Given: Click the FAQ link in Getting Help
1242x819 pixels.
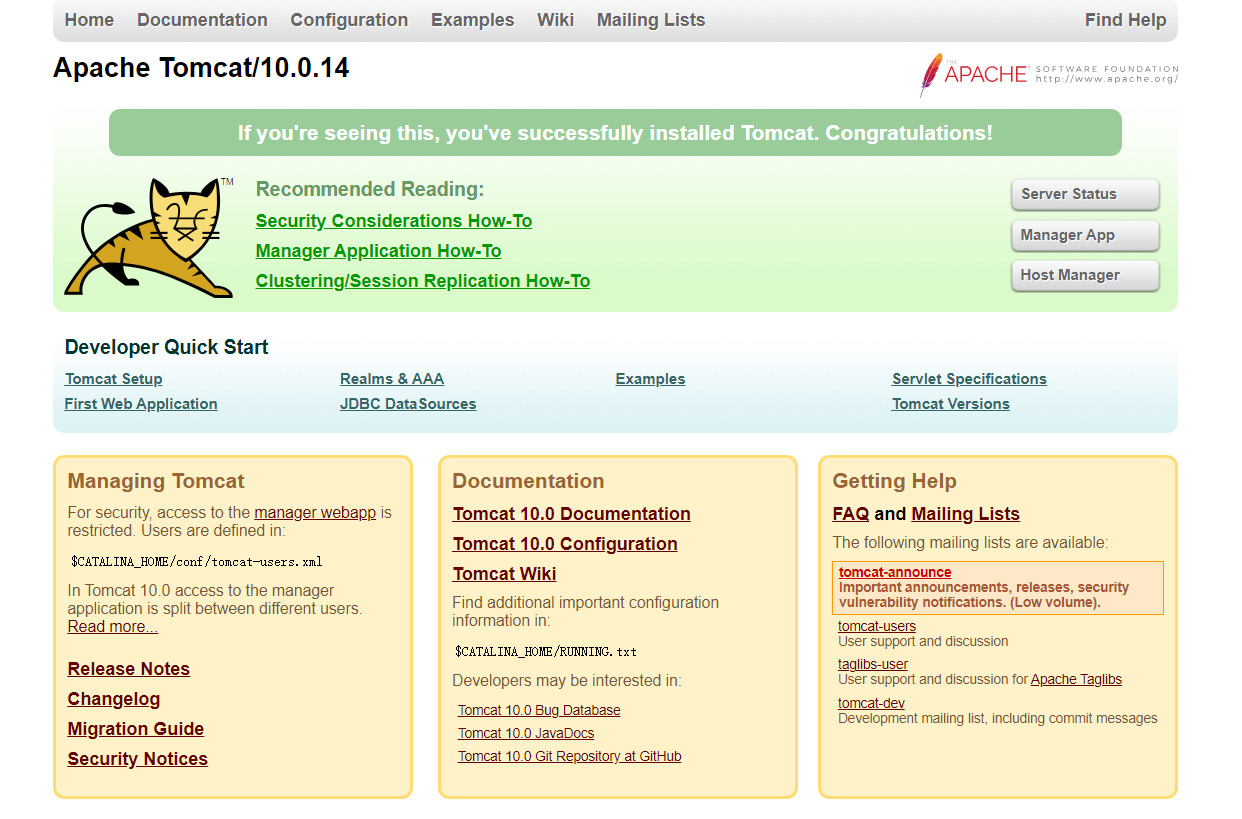Looking at the screenshot, I should (851, 514).
